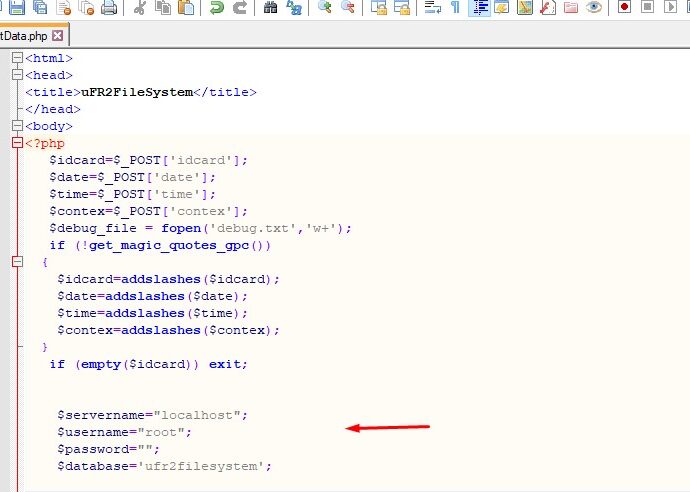Screen dimensions: 690x492
Task: Click the $database='ufr2filesystem' line
Action: 165,466
